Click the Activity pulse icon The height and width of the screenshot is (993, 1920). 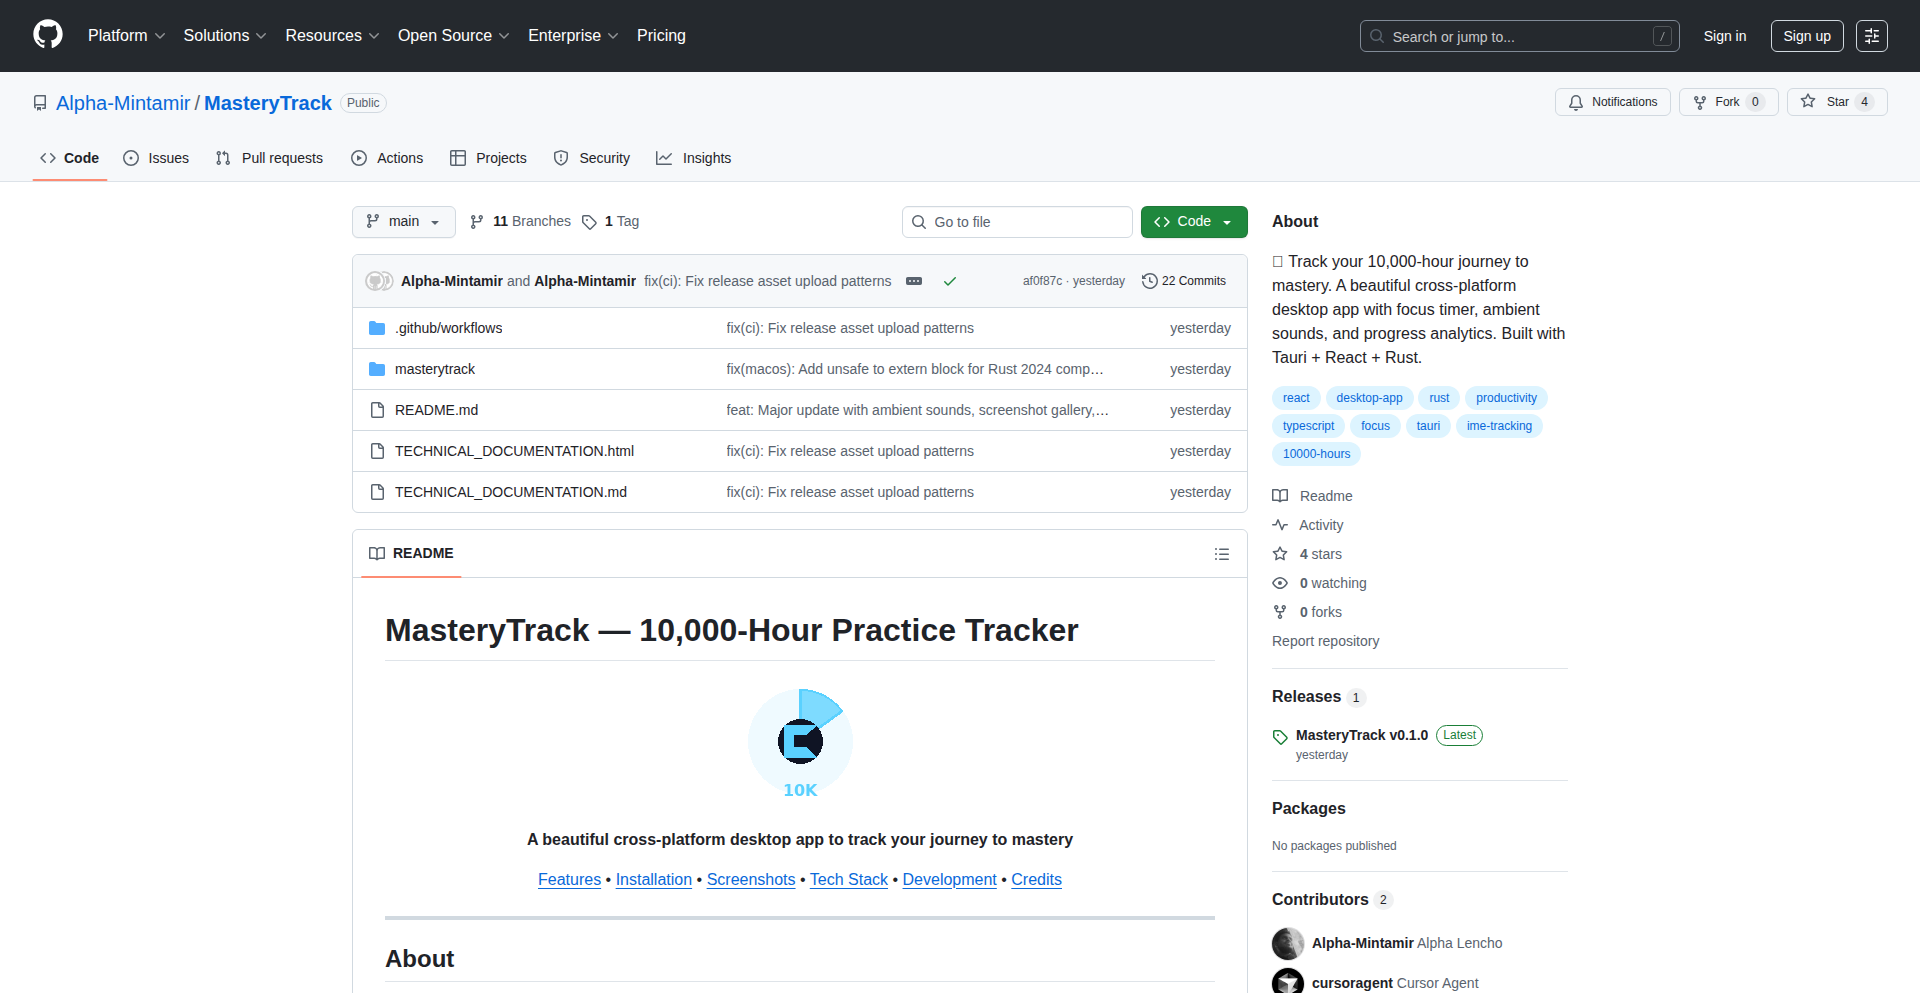[1281, 524]
